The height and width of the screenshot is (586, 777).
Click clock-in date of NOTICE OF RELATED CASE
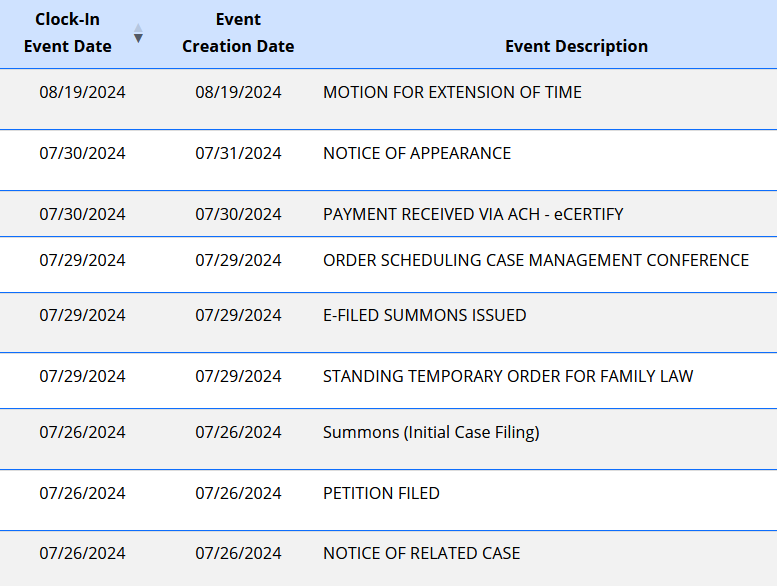[83, 554]
